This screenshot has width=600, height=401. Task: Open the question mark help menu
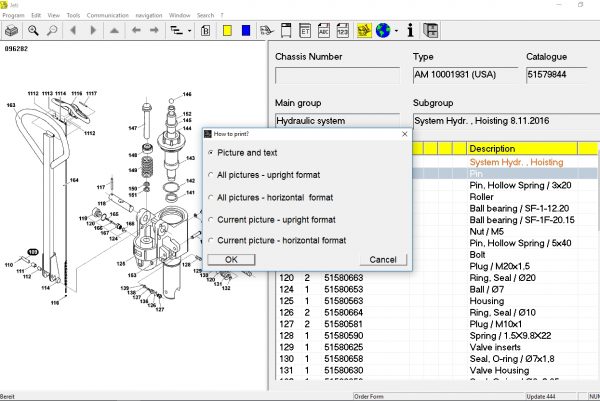pyautogui.click(x=222, y=15)
